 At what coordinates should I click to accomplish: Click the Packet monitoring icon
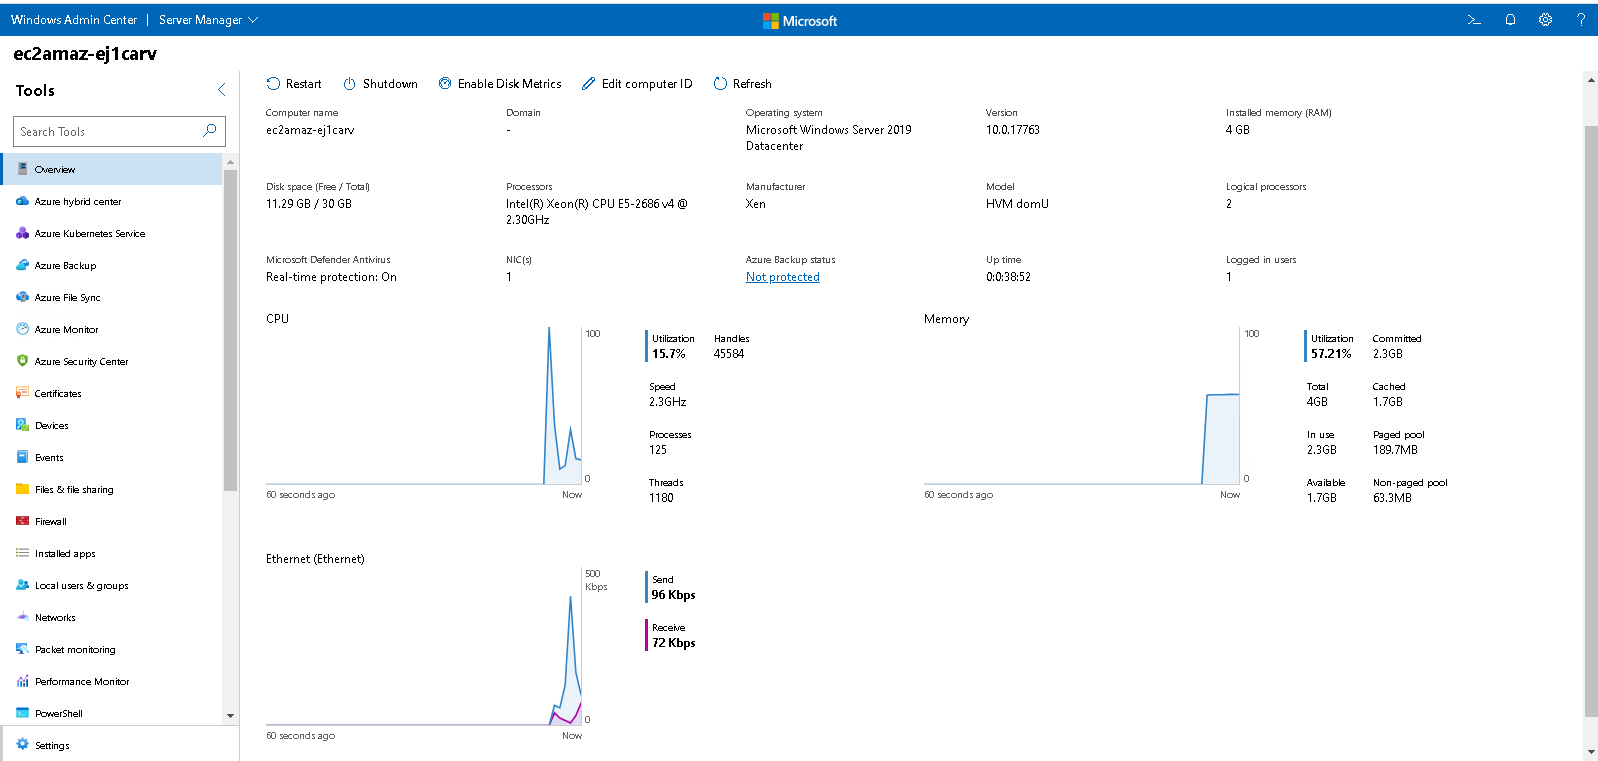22,649
